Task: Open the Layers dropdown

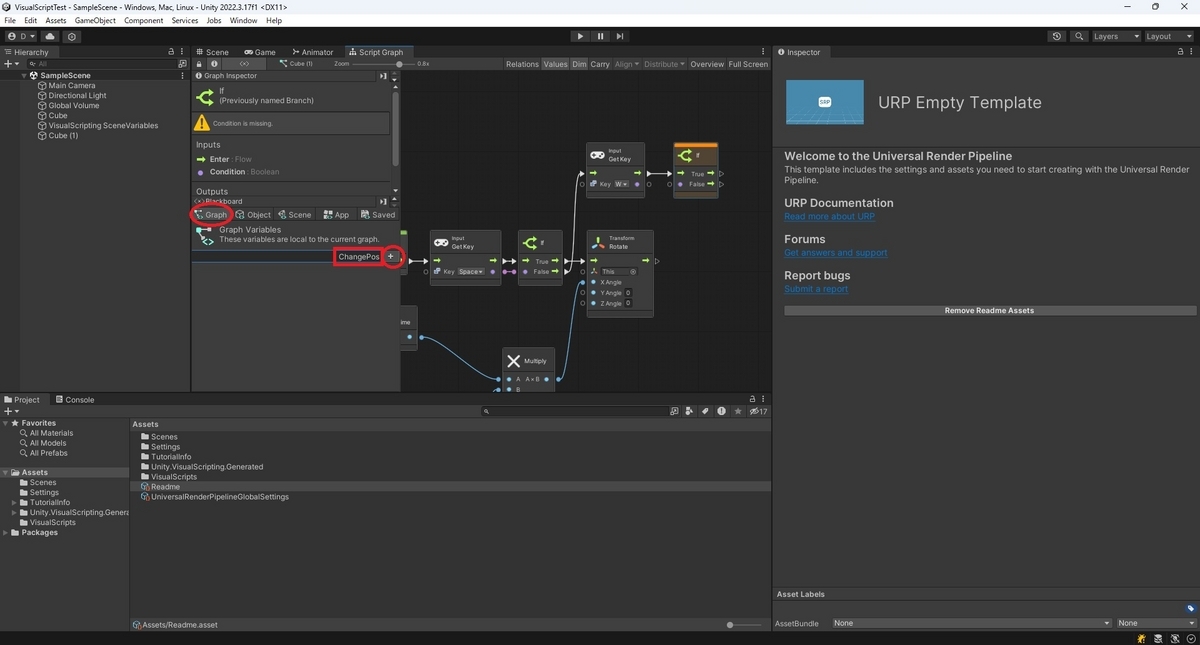Action: [1115, 36]
